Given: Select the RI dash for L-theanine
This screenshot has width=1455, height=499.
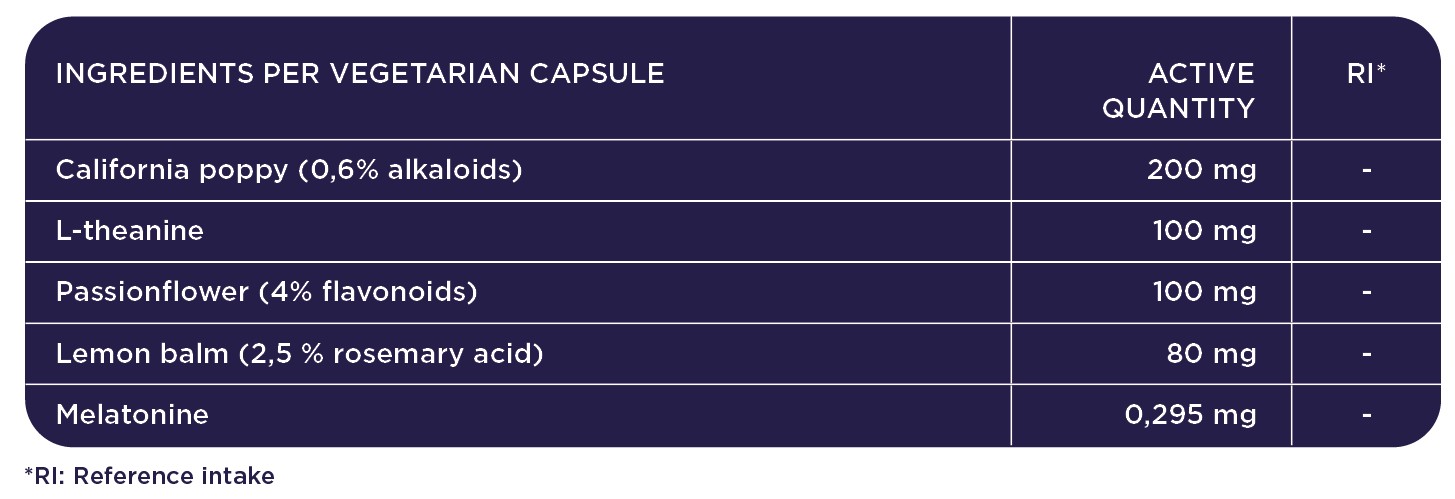Looking at the screenshot, I should (1366, 231).
